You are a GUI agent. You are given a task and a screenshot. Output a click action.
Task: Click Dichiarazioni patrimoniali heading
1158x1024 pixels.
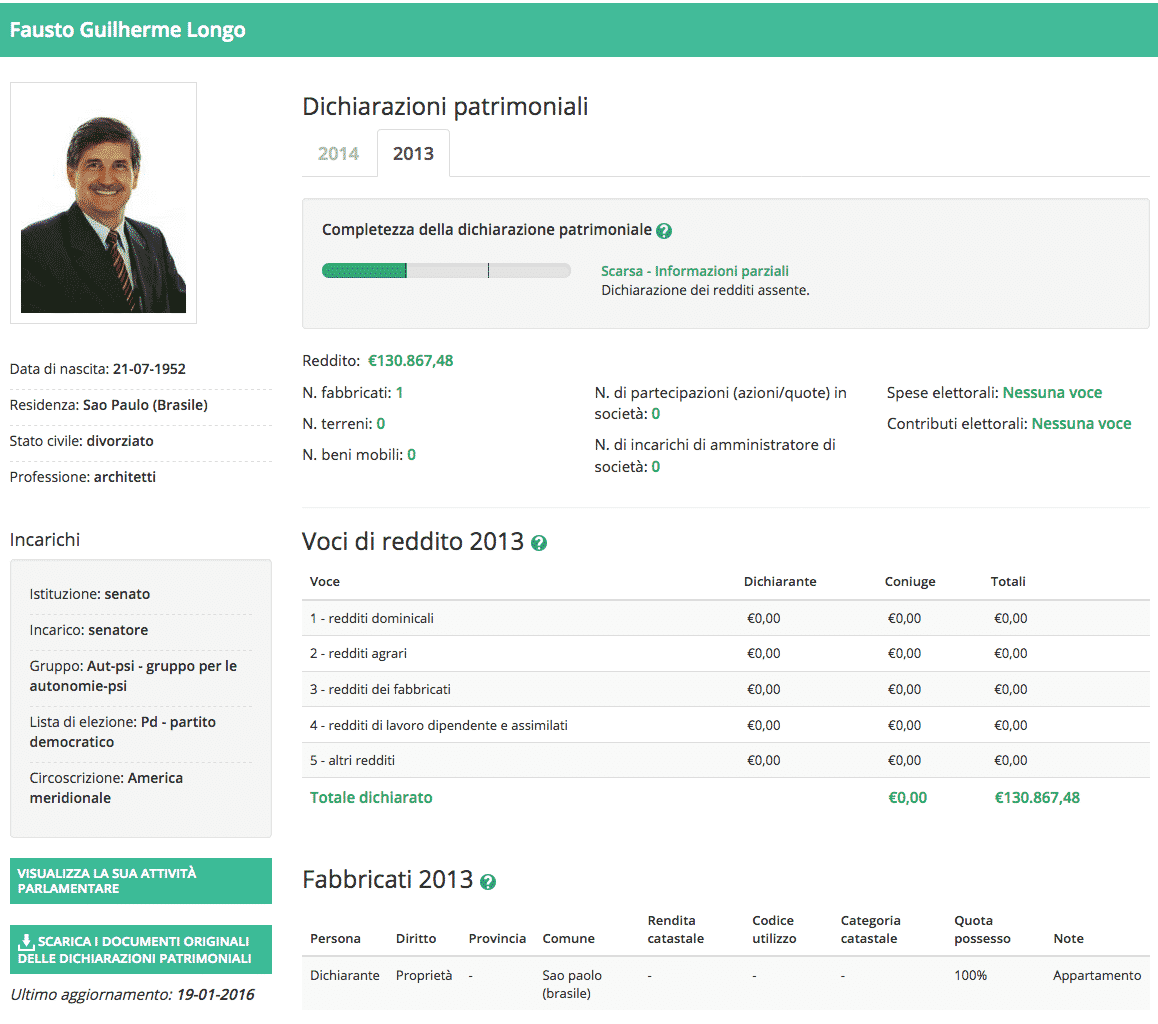[x=445, y=107]
